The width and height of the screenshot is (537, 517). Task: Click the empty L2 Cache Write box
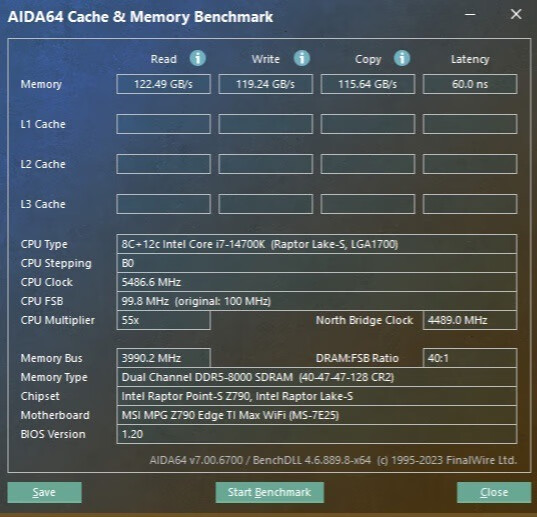coord(265,164)
